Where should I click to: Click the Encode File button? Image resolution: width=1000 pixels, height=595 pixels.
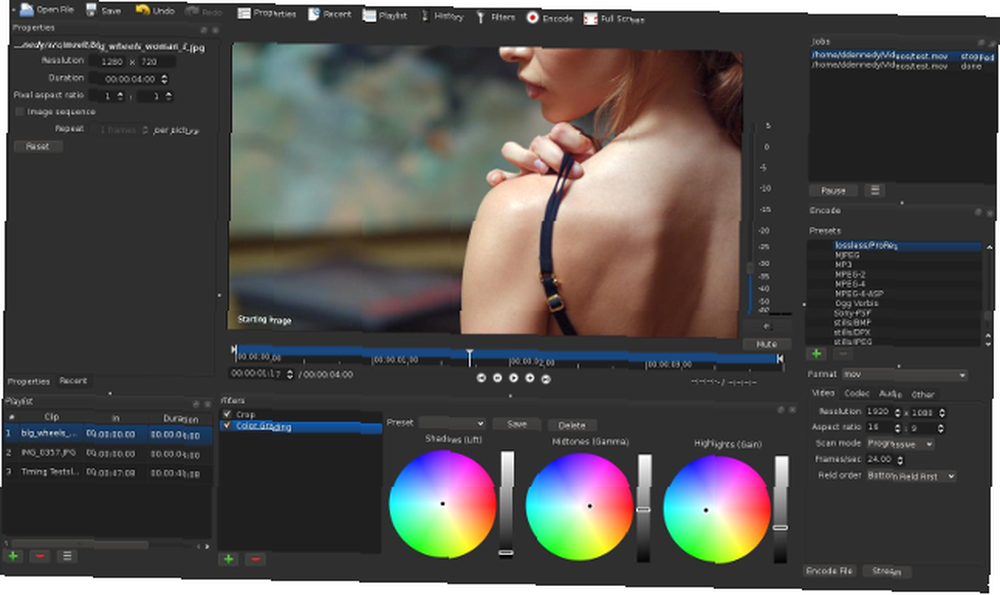point(830,571)
